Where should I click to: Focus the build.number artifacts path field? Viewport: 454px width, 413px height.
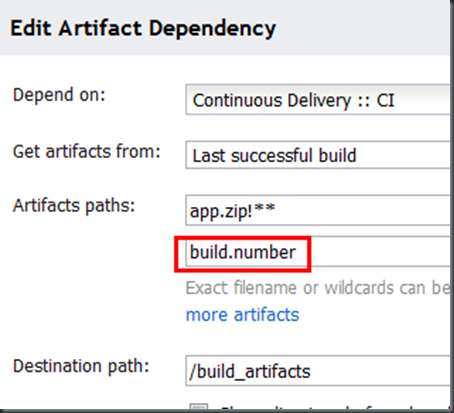click(x=318, y=252)
